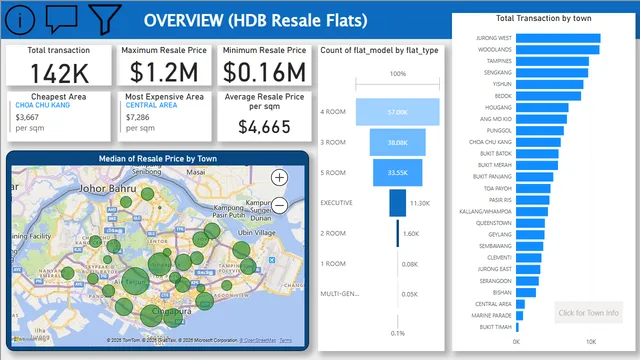Select the HOUGANG bar
Viewport: 640px width, 360px height.
(542, 107)
